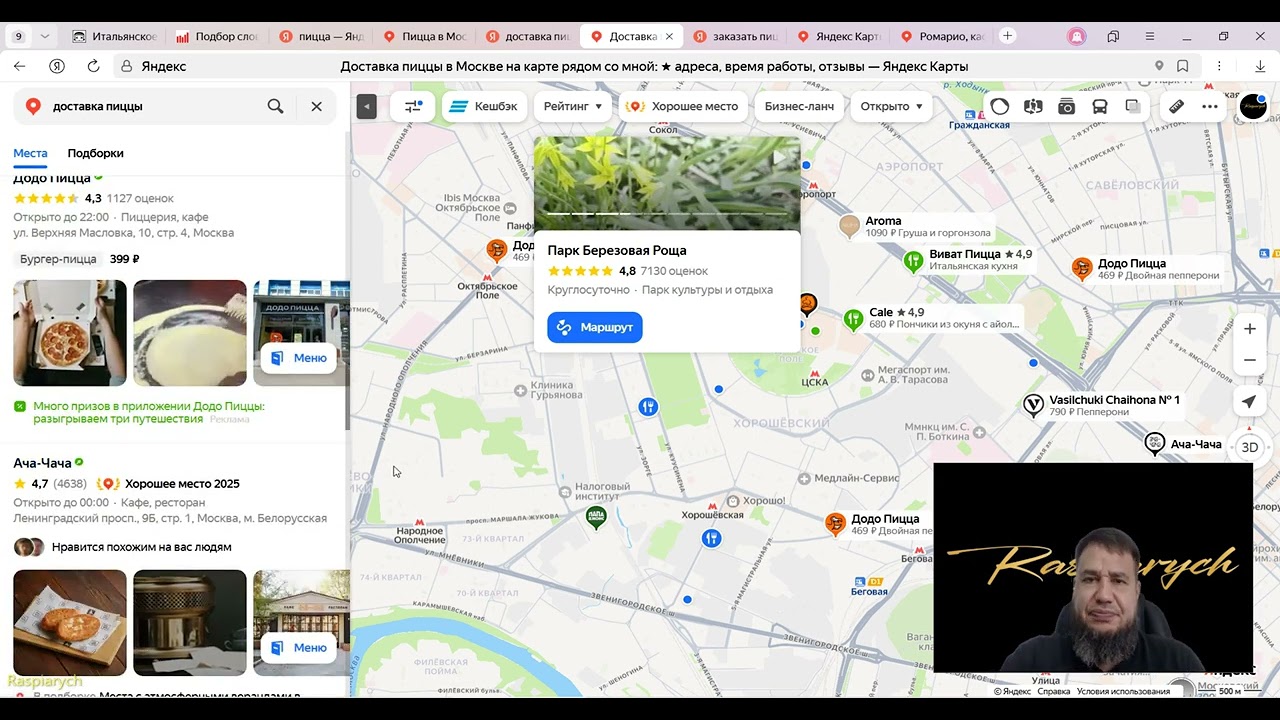The height and width of the screenshot is (720, 1280).
Task: Toggle the 3D map view
Action: coord(1249,447)
